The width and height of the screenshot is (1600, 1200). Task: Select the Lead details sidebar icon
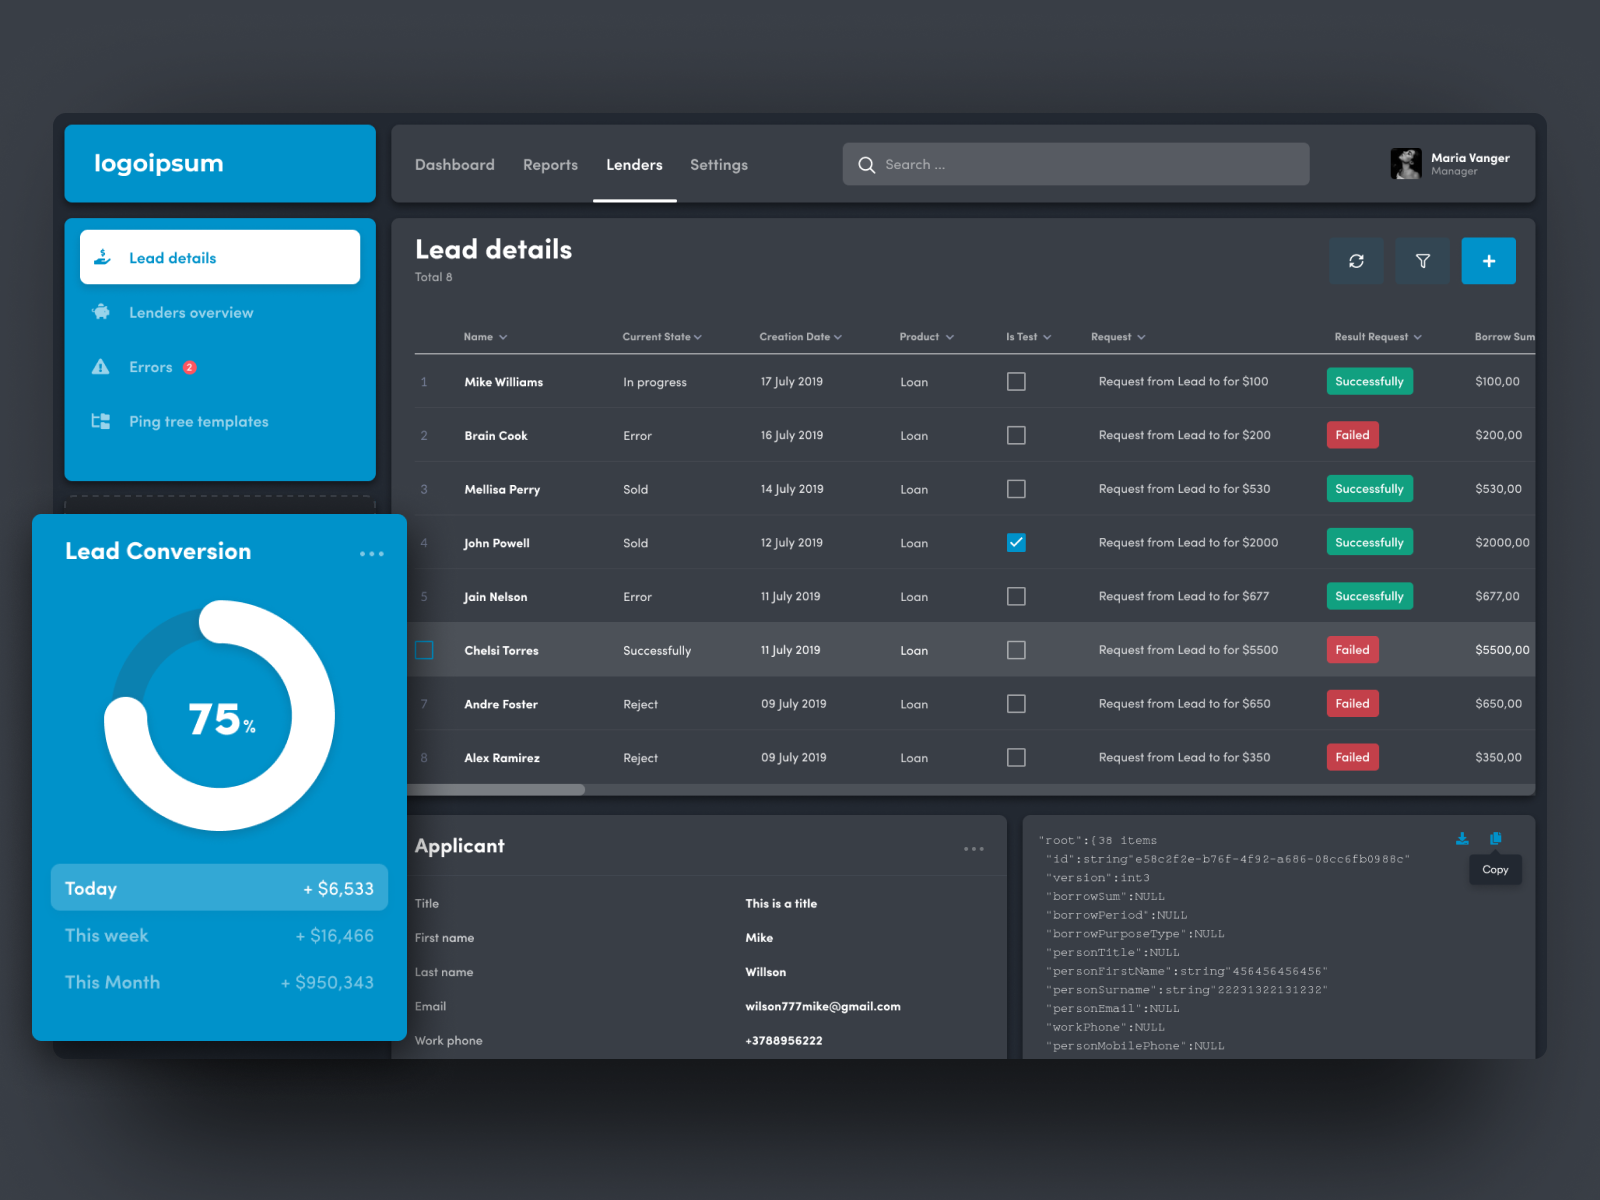[101, 257]
